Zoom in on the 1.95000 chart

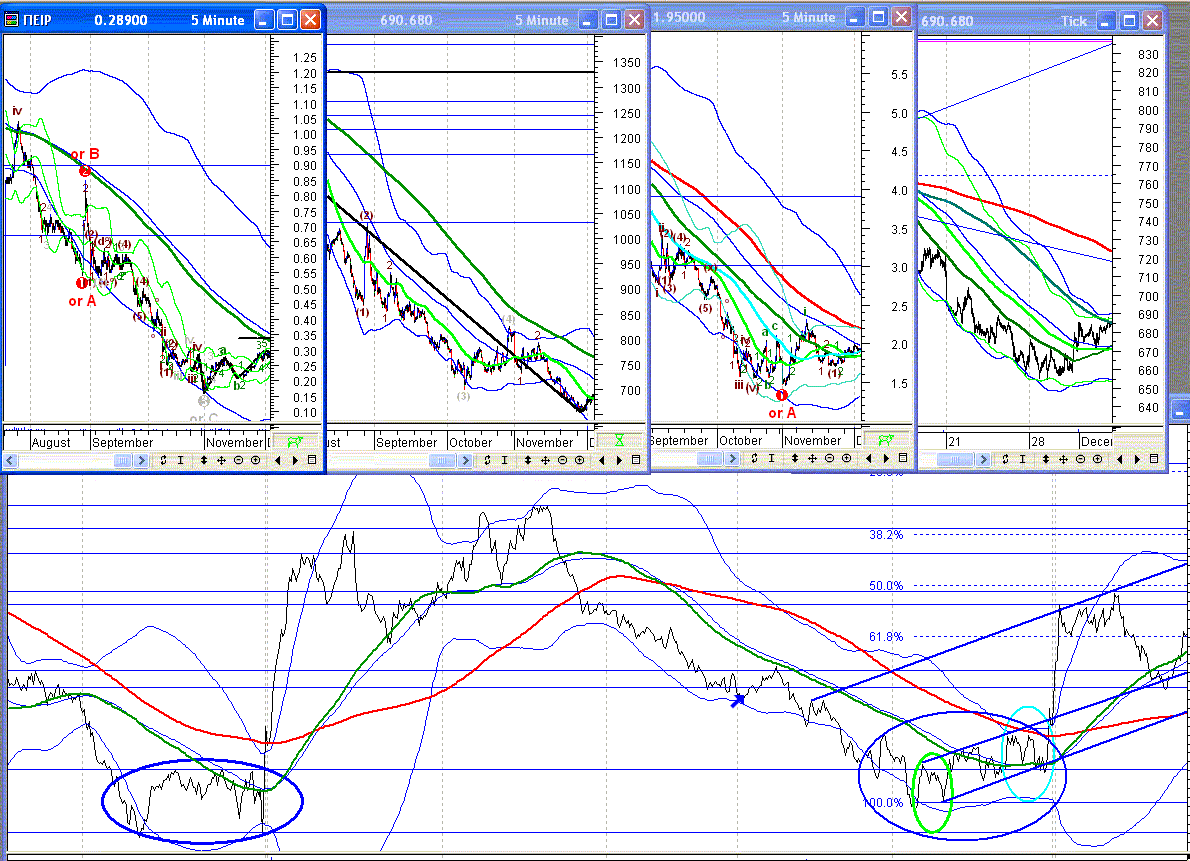click(846, 458)
